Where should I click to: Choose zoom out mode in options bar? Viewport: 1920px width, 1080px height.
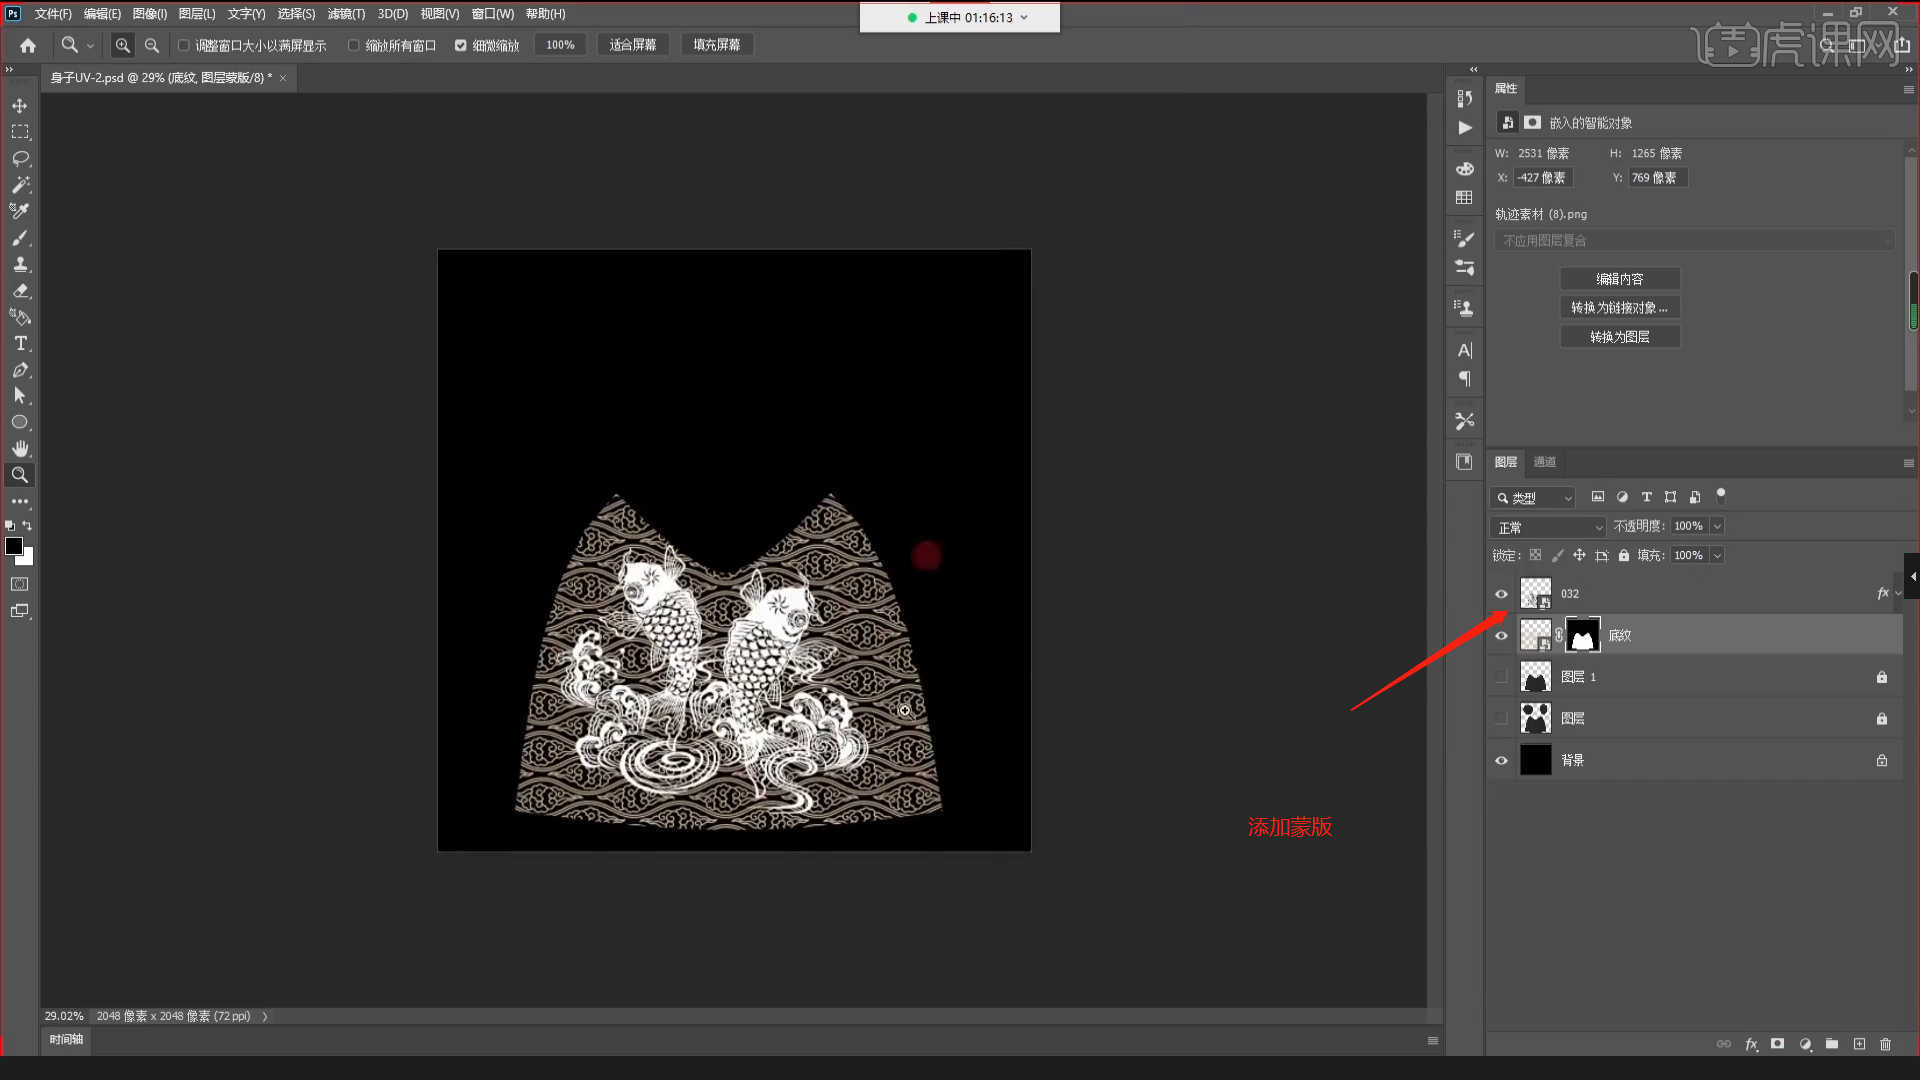click(152, 45)
